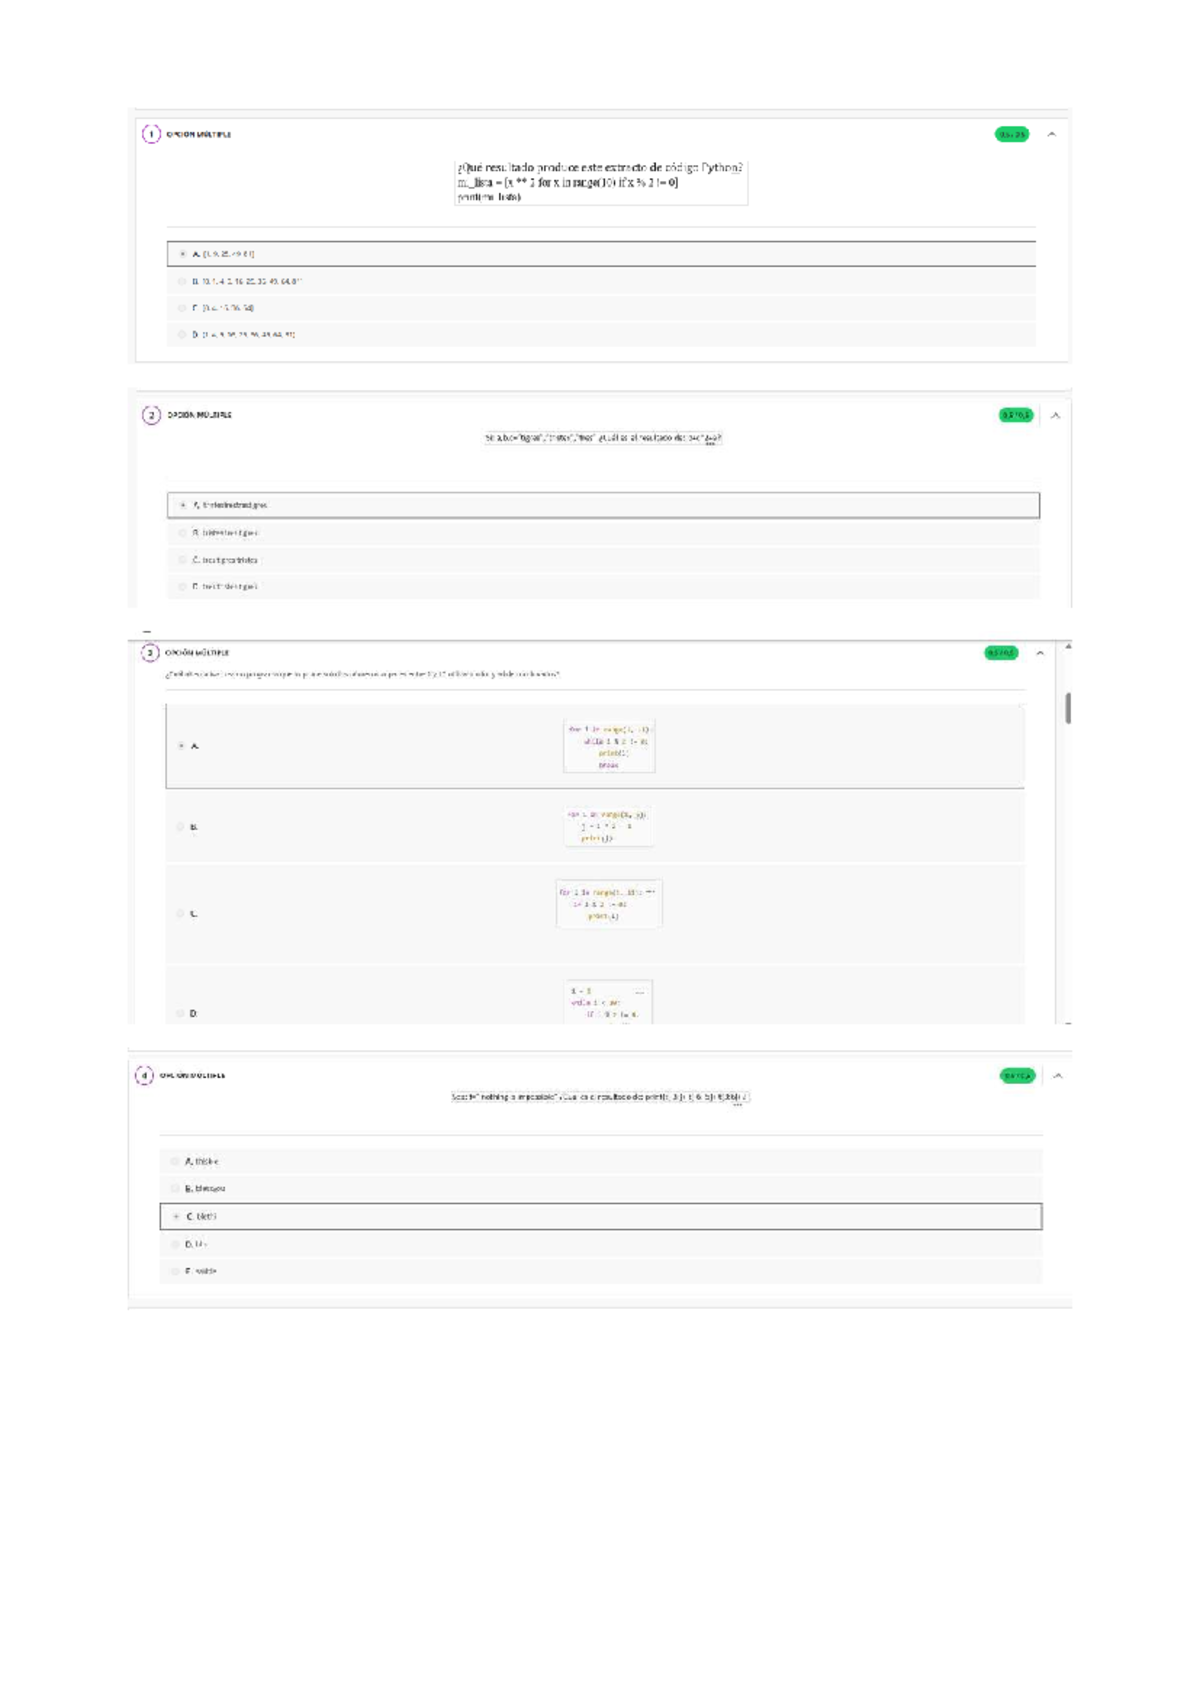
Task: Choose option E in question 4
Action: click(x=601, y=1271)
